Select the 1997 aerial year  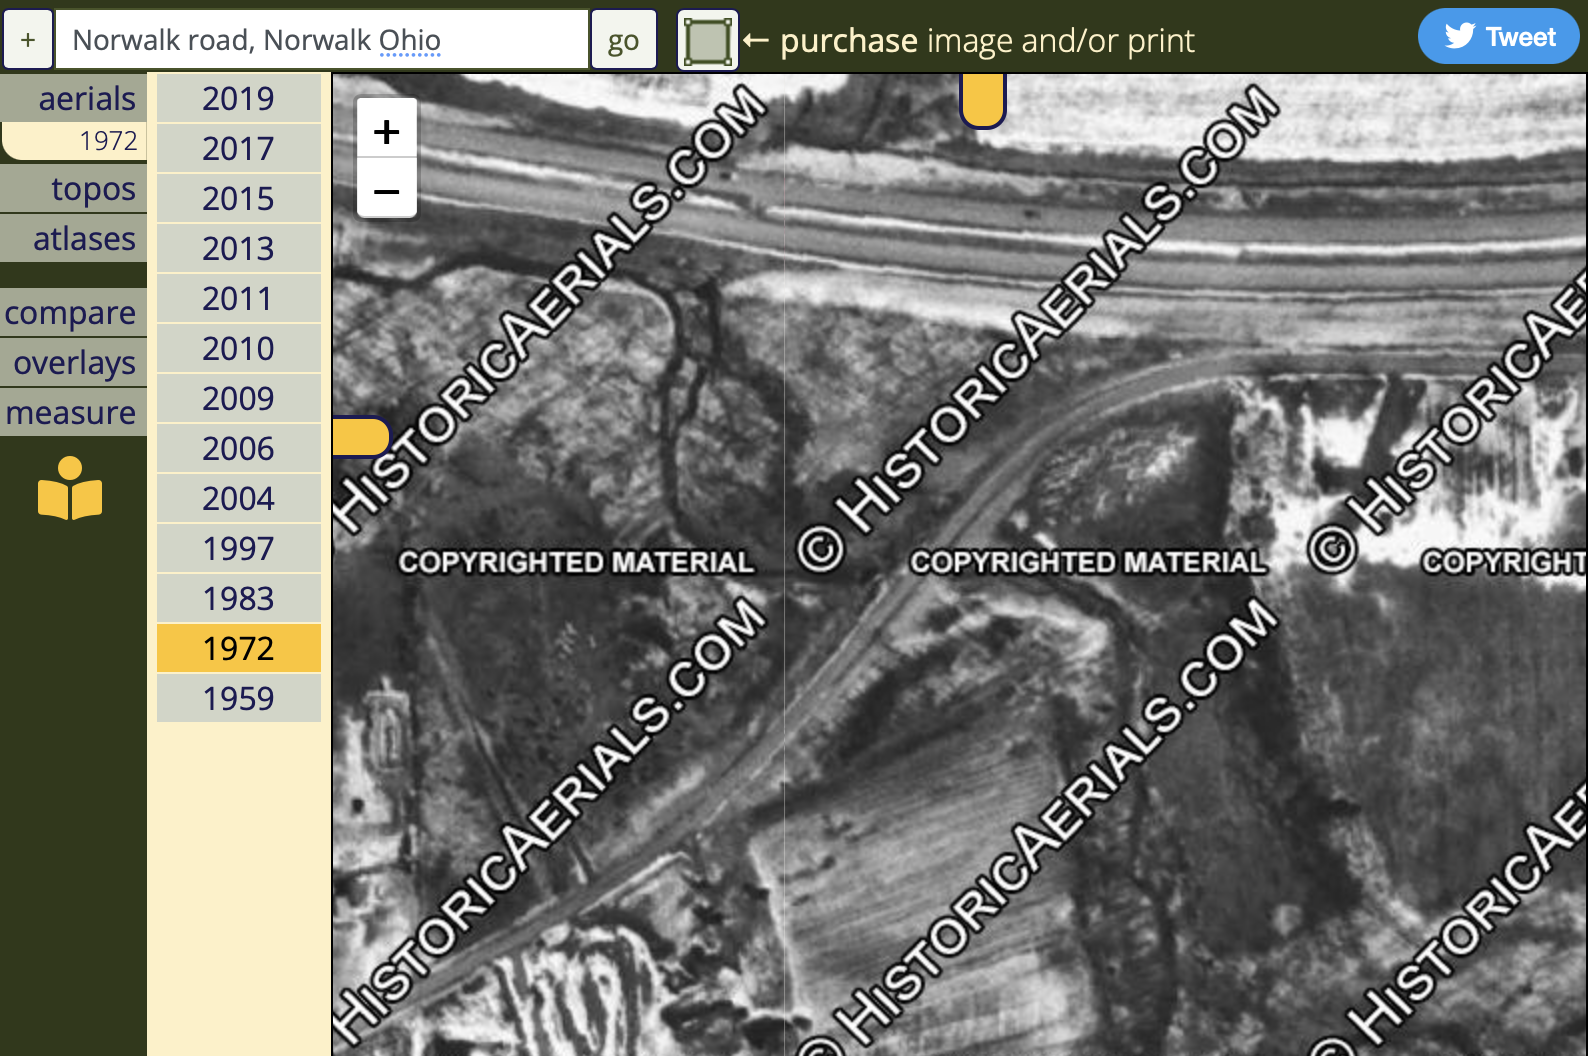pos(239,548)
